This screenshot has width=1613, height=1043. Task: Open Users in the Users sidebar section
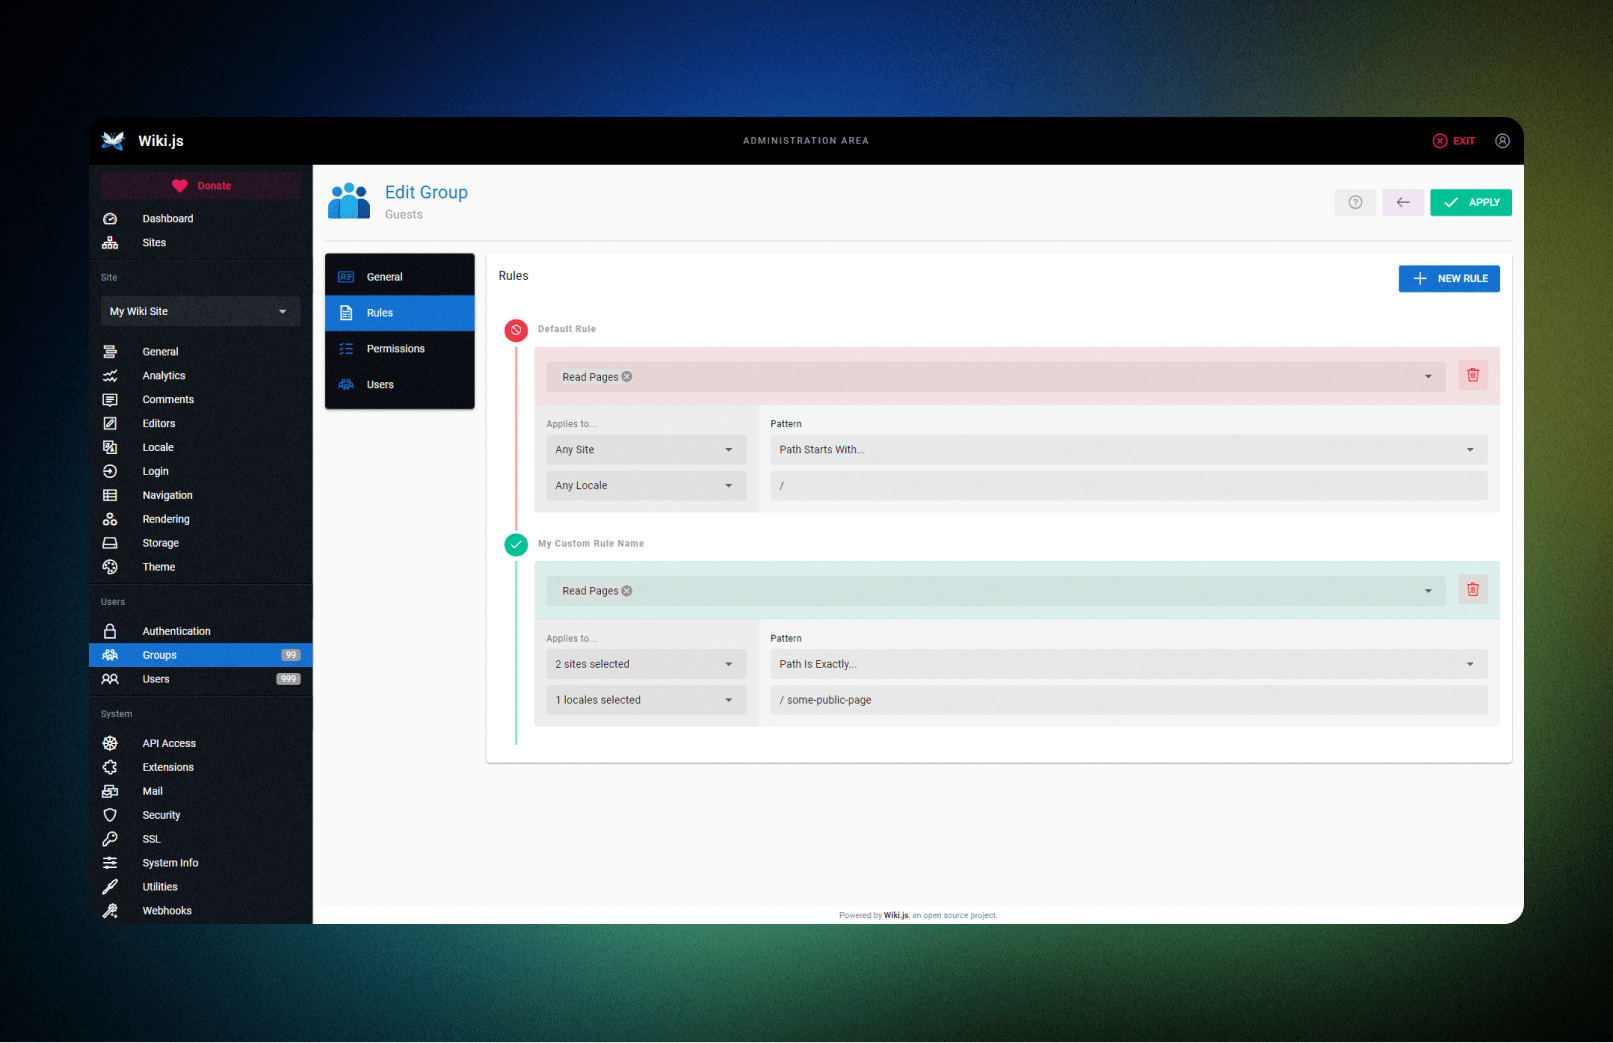coord(200,679)
